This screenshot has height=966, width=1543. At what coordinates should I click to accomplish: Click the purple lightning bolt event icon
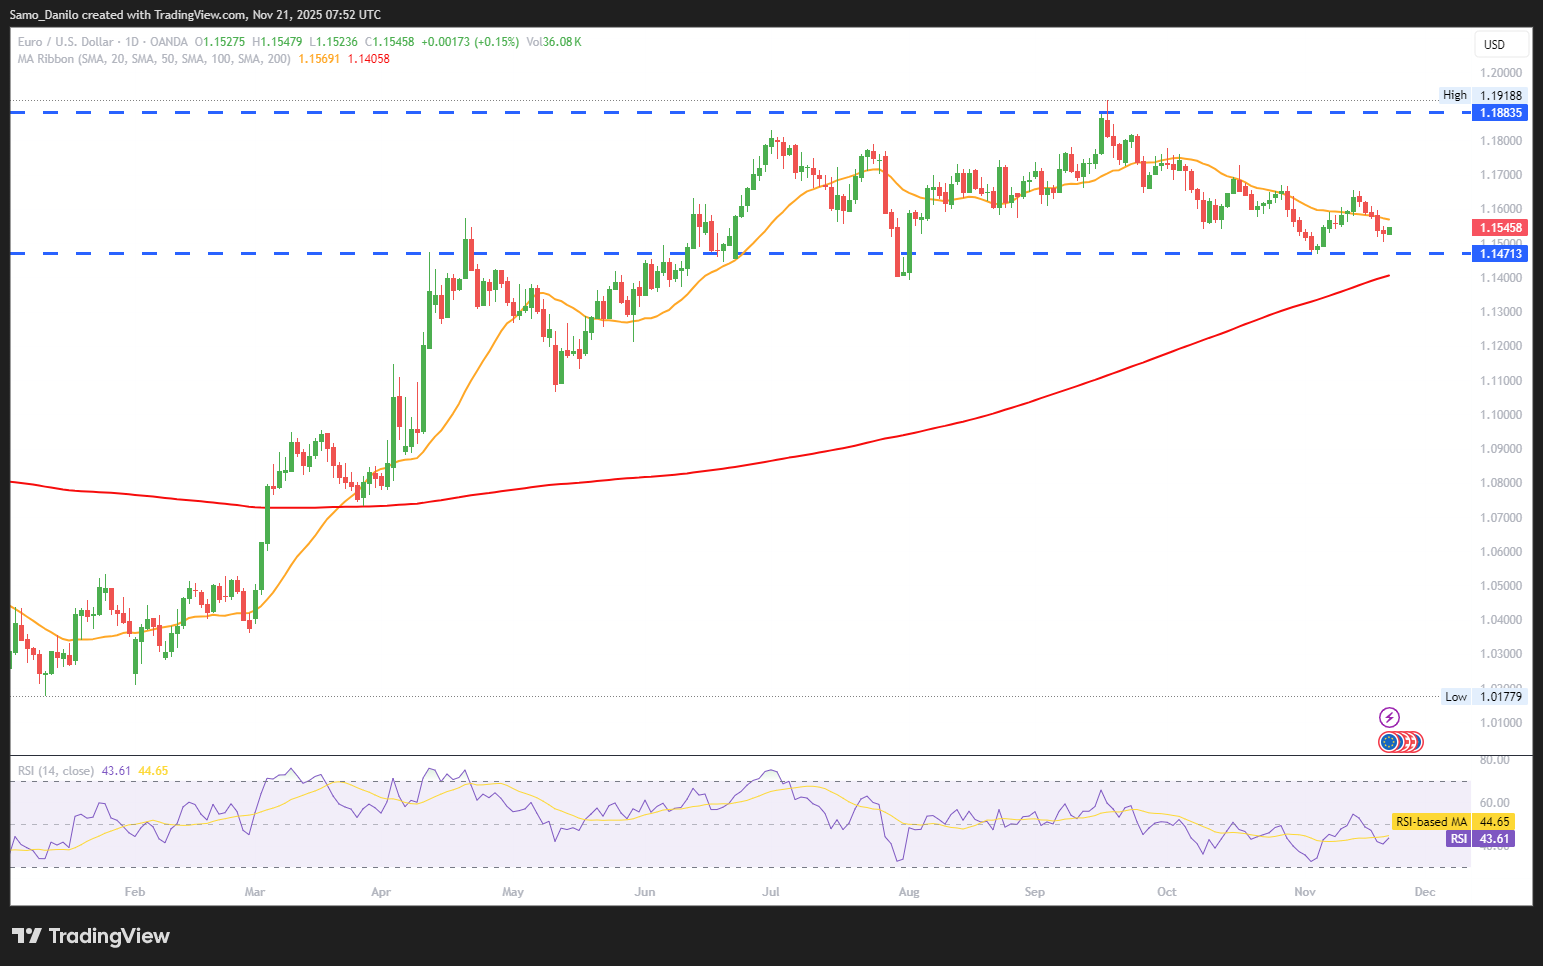[1389, 717]
